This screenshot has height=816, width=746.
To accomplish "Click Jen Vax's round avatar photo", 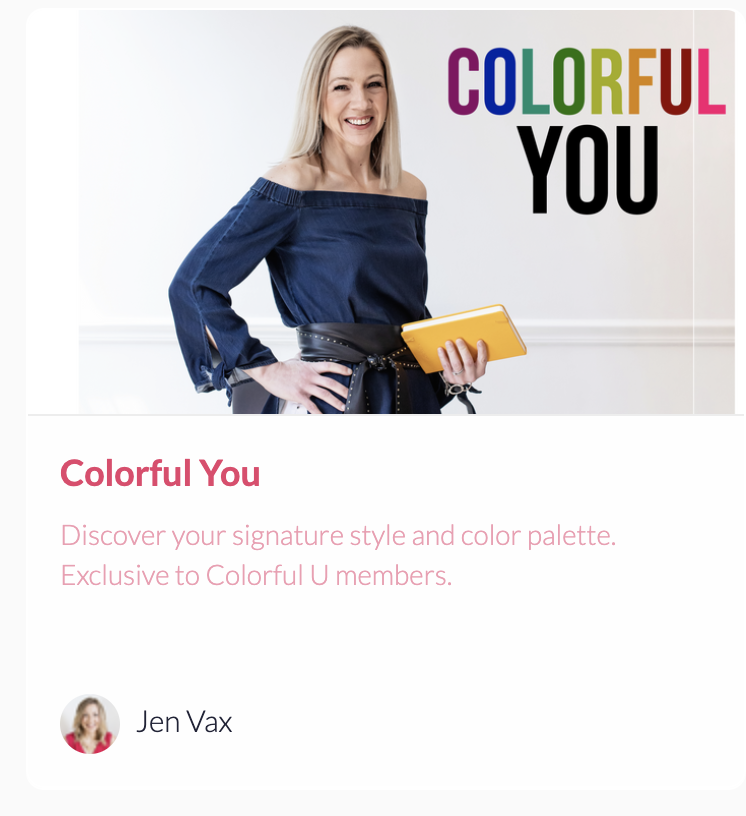I will click(x=90, y=724).
